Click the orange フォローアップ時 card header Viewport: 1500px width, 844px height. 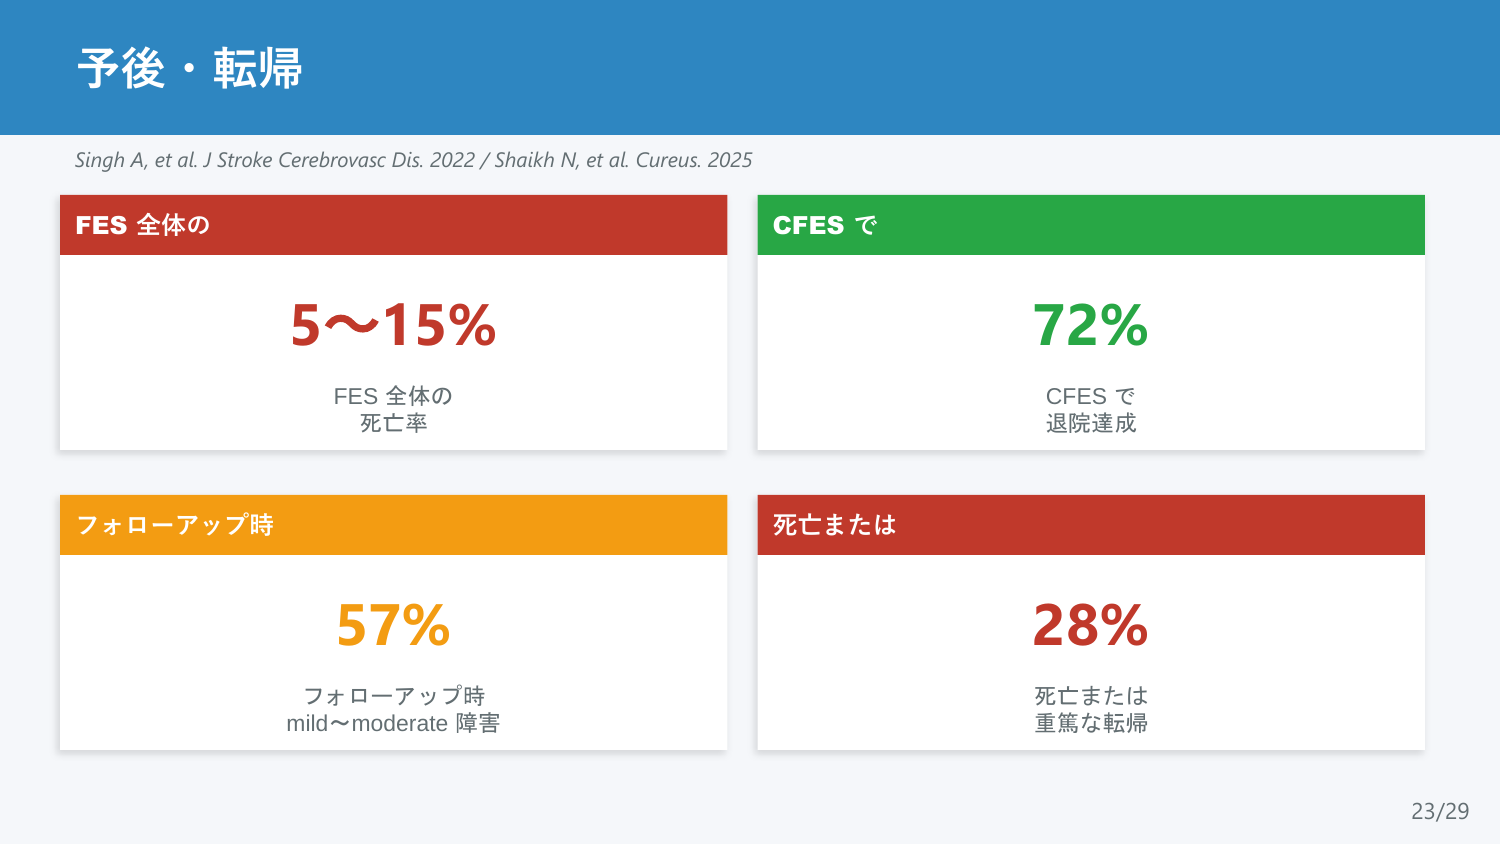pyautogui.click(x=393, y=525)
